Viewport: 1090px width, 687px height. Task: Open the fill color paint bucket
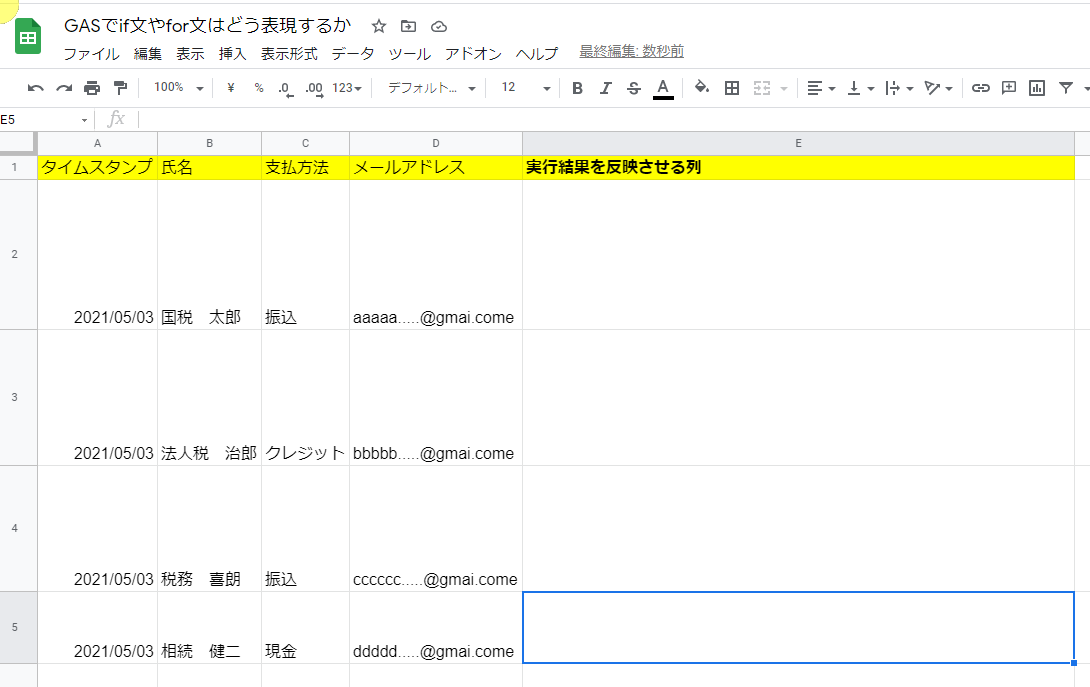702,88
